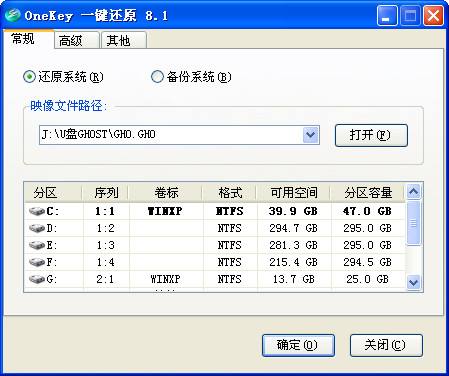
Task: Click the OneKey logo in title bar
Action: 12,15
